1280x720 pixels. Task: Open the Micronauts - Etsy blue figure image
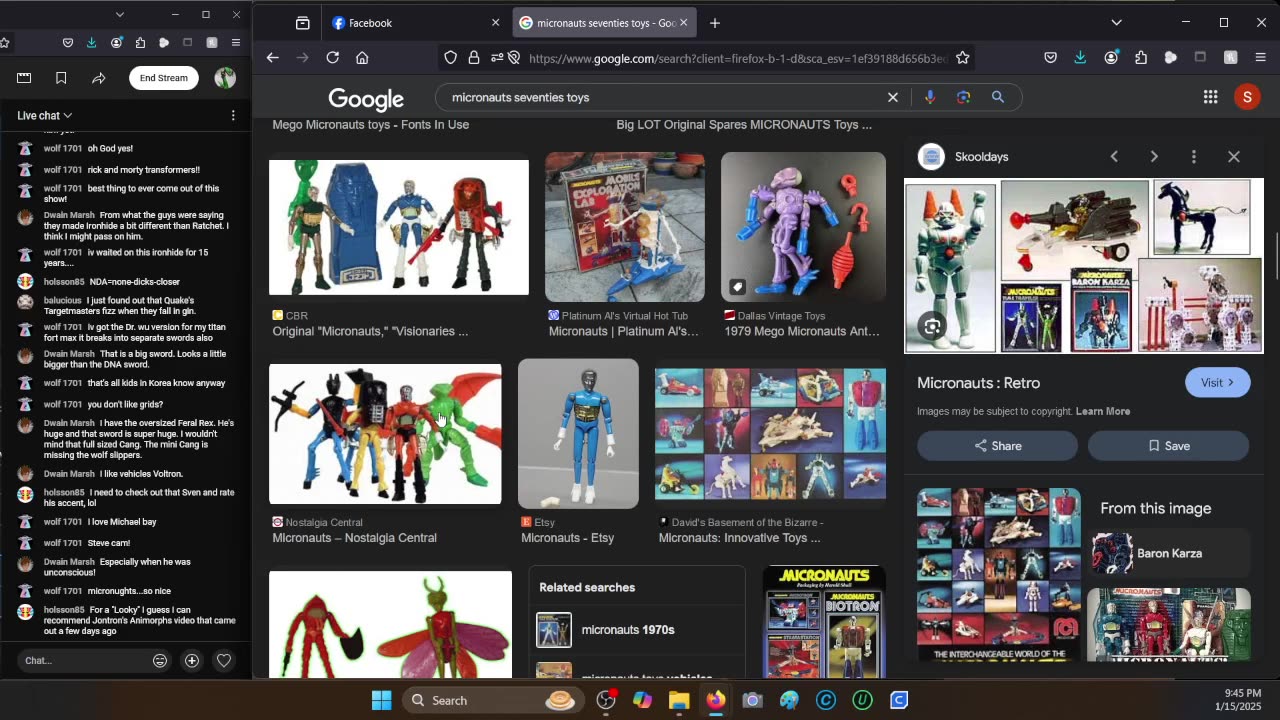click(578, 434)
